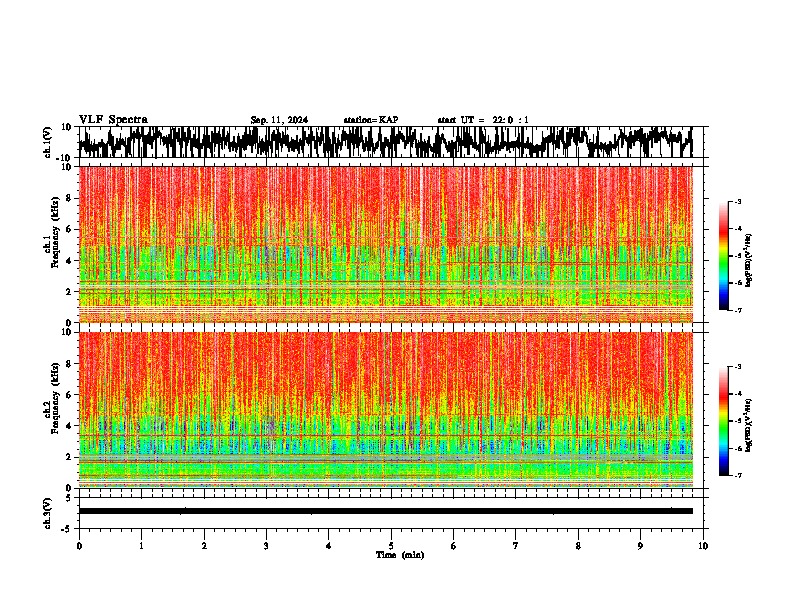Click the time axis tick label "0"
792x612 pixels.
point(79,546)
